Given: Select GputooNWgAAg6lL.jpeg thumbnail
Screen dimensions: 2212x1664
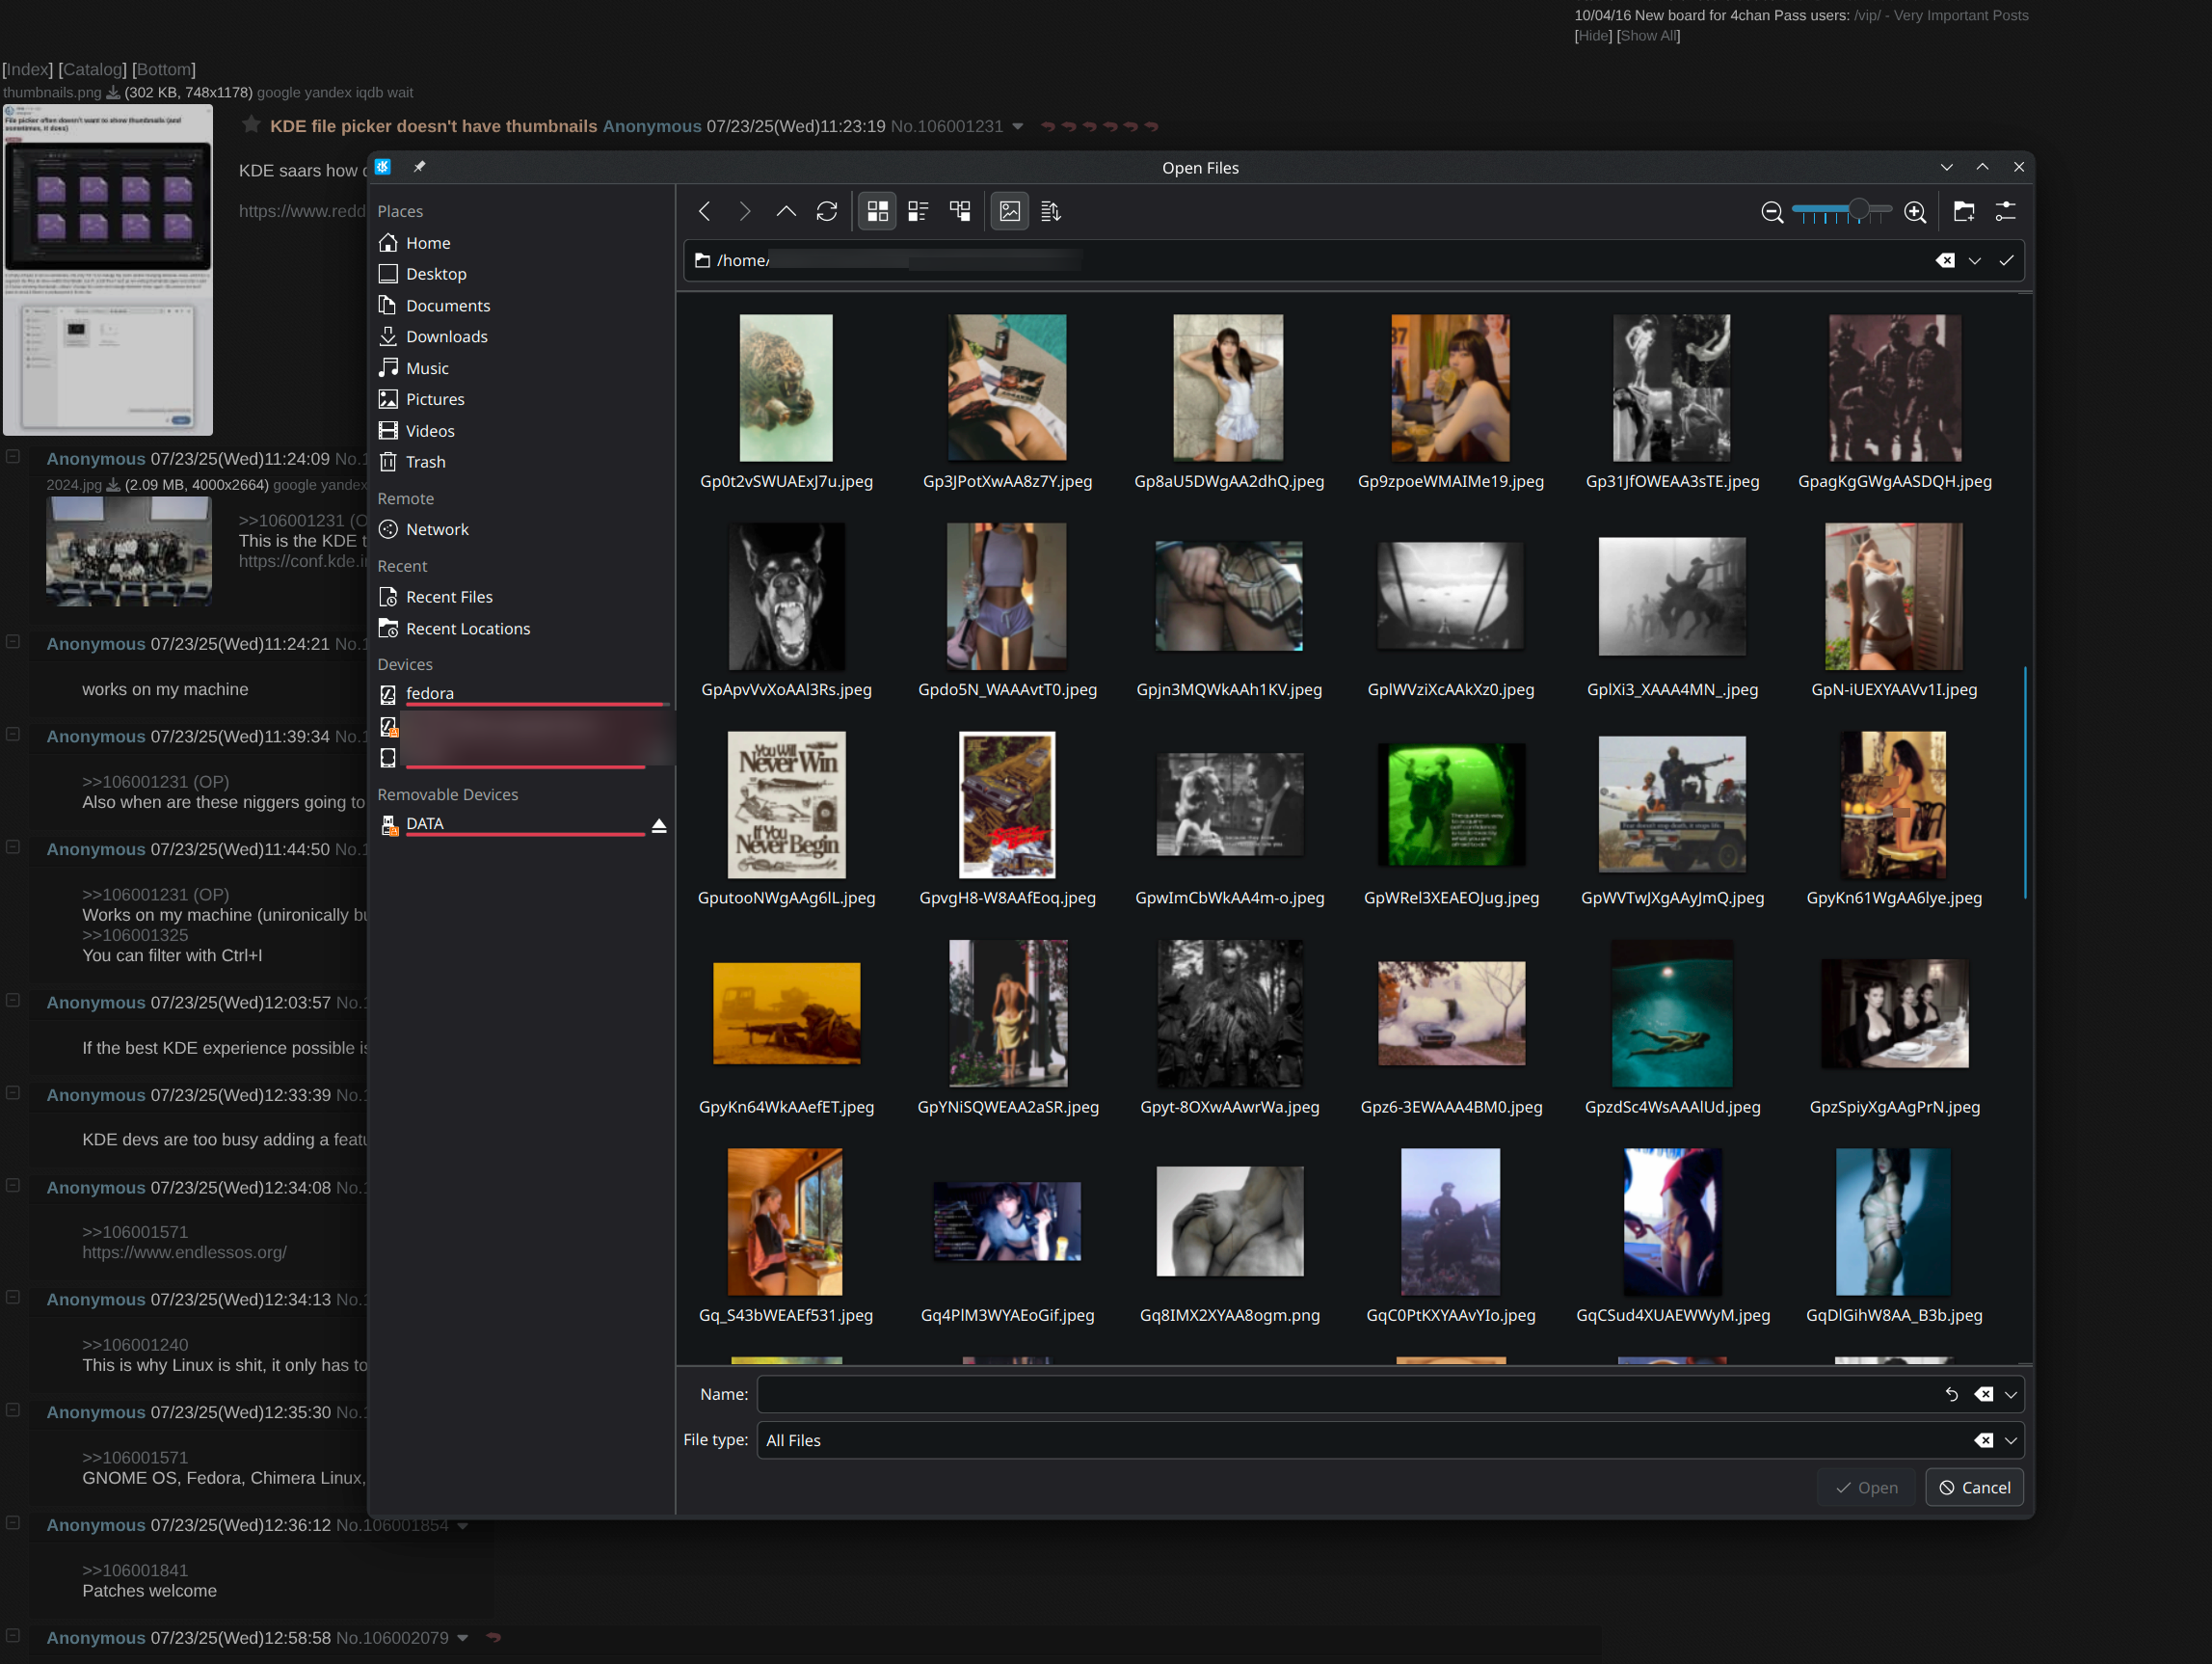Looking at the screenshot, I should coord(786,805).
